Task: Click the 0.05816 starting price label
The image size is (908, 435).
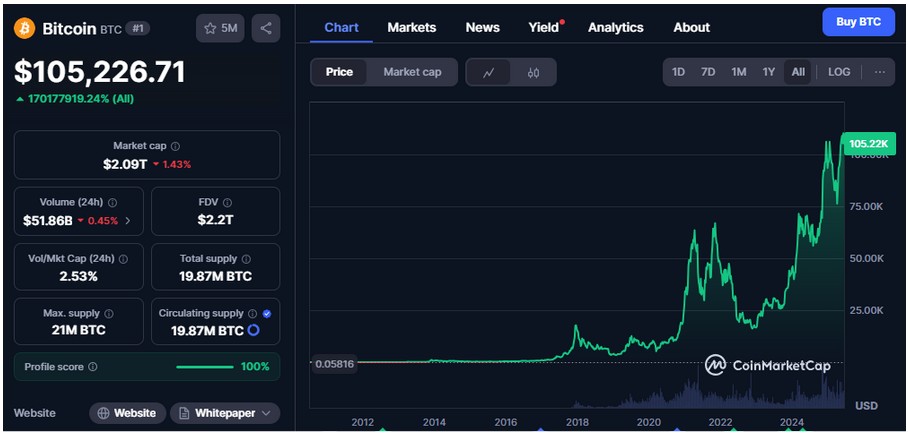Action: [334, 364]
